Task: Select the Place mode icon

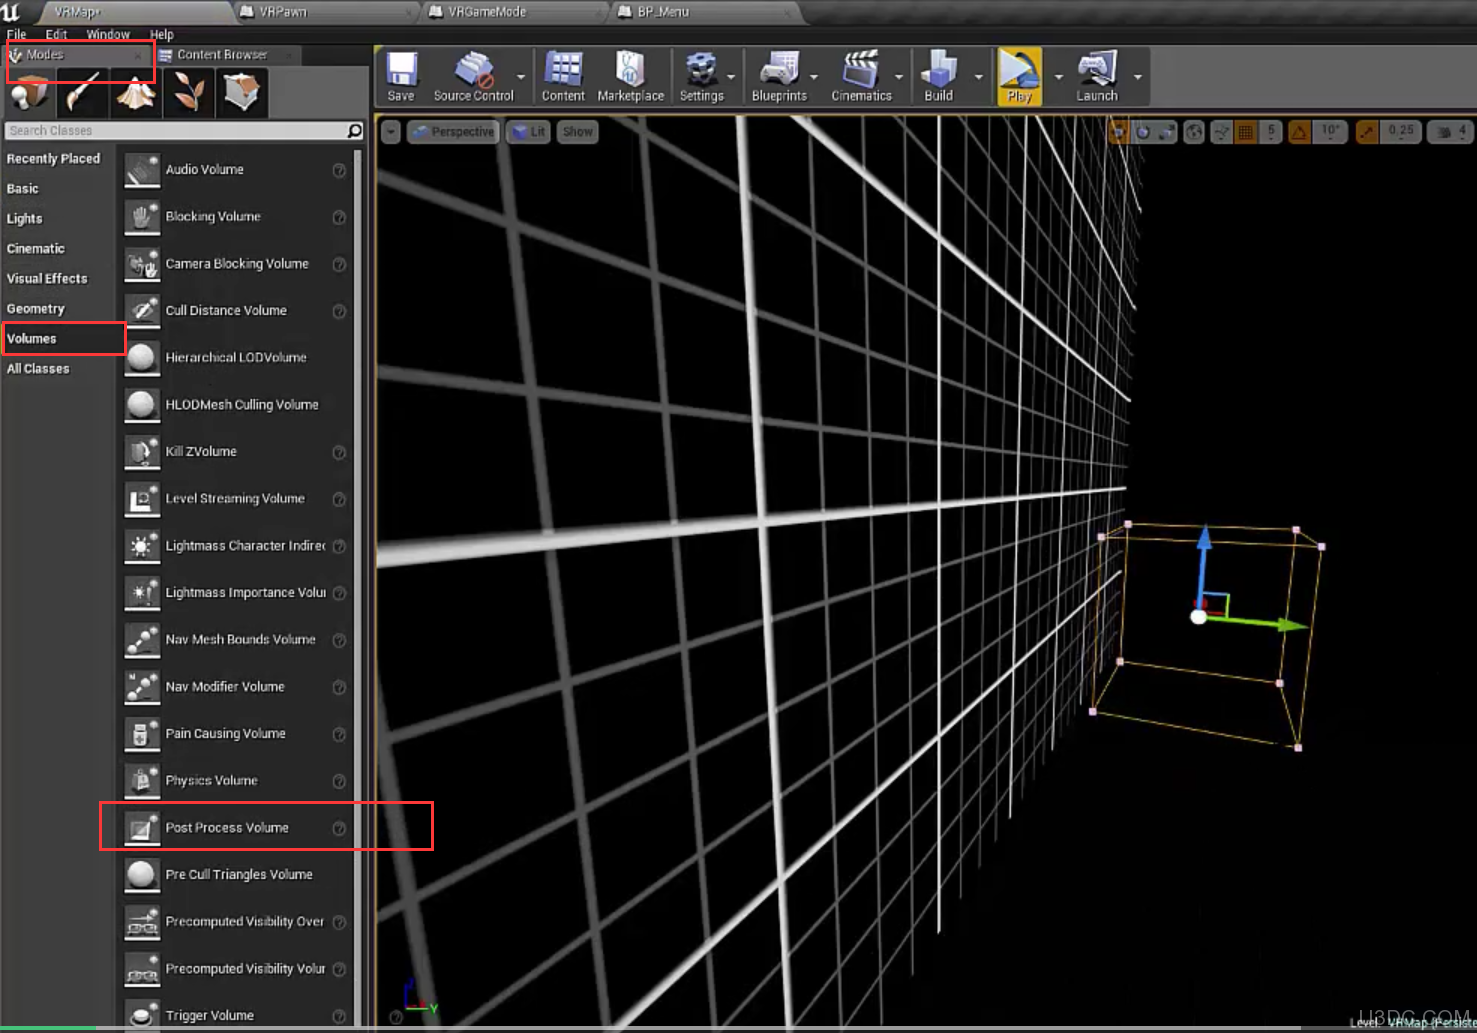Action: point(30,93)
